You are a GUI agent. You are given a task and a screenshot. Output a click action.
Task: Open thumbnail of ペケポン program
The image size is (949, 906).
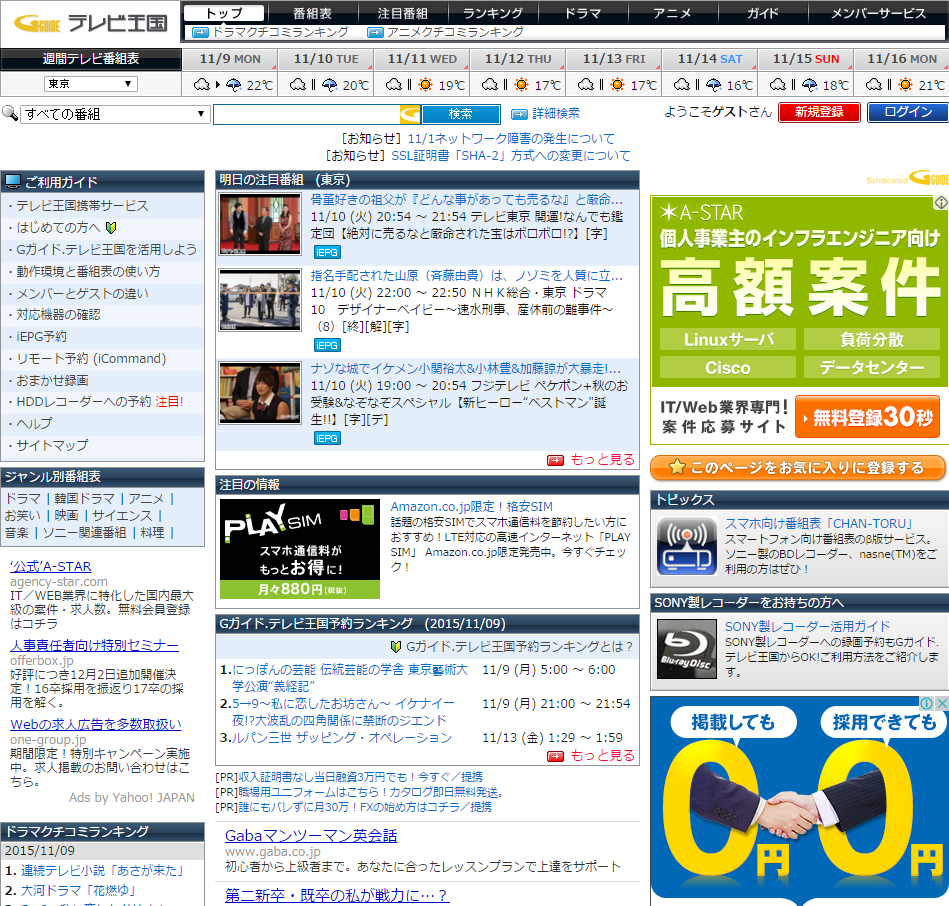(x=260, y=393)
